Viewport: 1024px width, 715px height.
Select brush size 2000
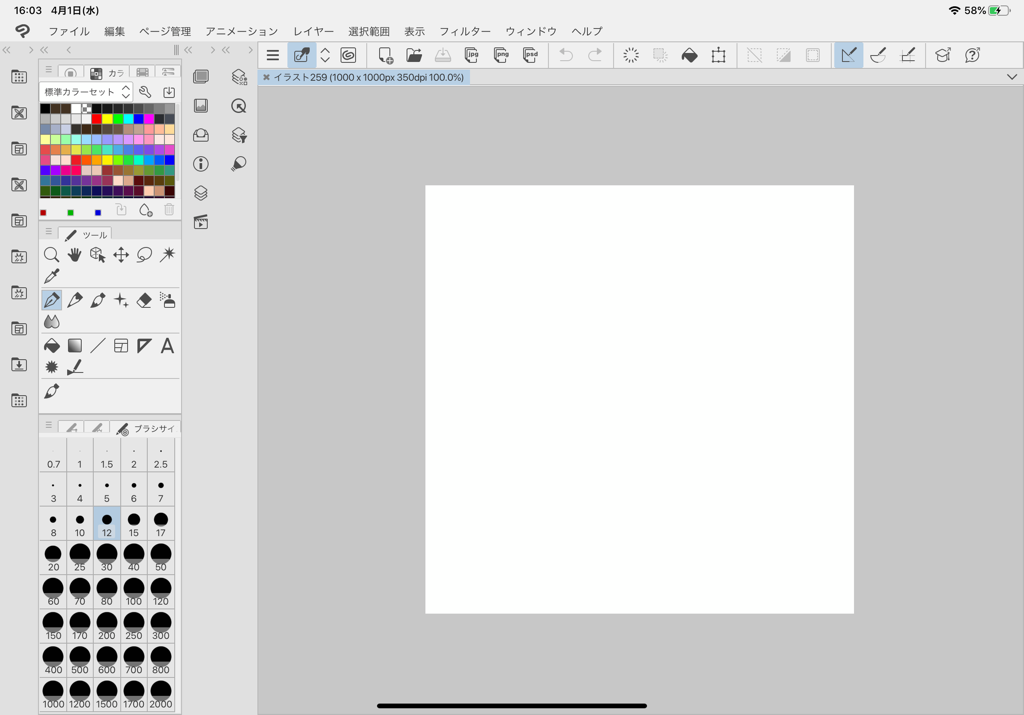161,694
